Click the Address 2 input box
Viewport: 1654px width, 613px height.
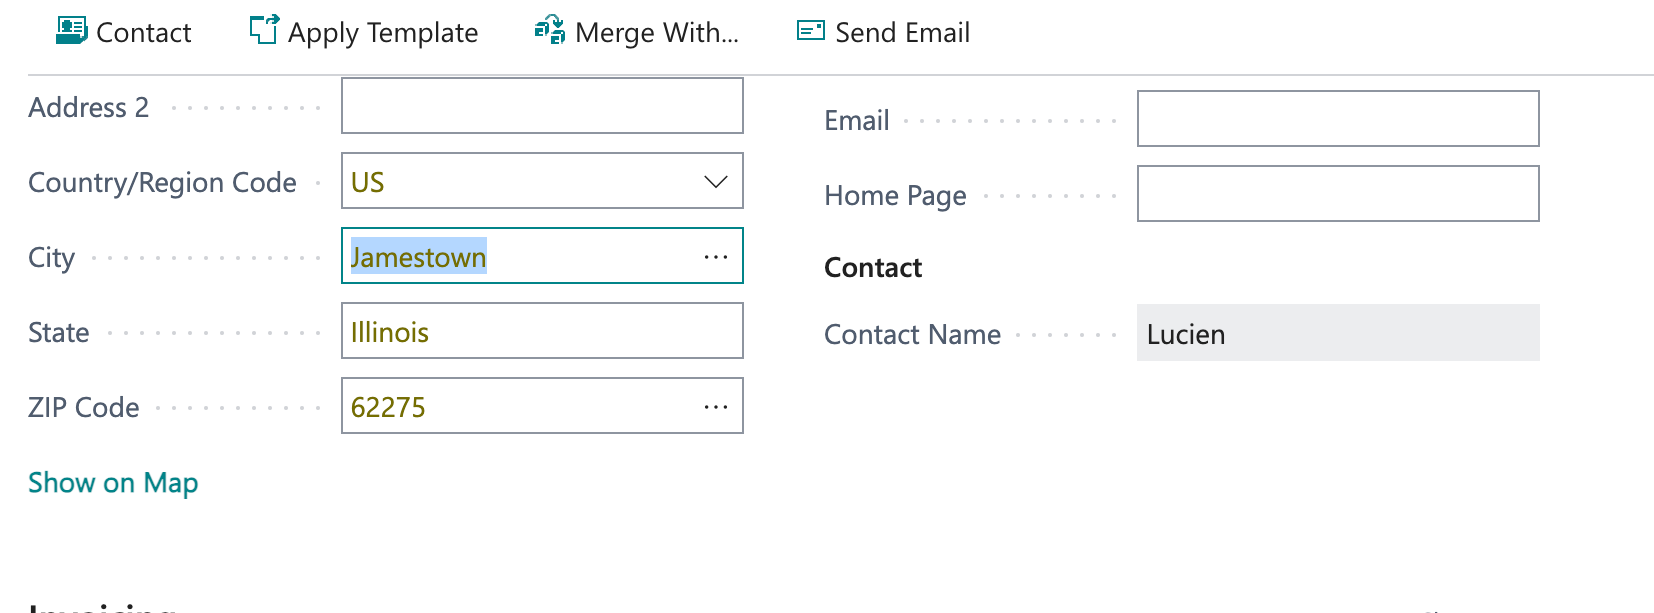click(541, 105)
